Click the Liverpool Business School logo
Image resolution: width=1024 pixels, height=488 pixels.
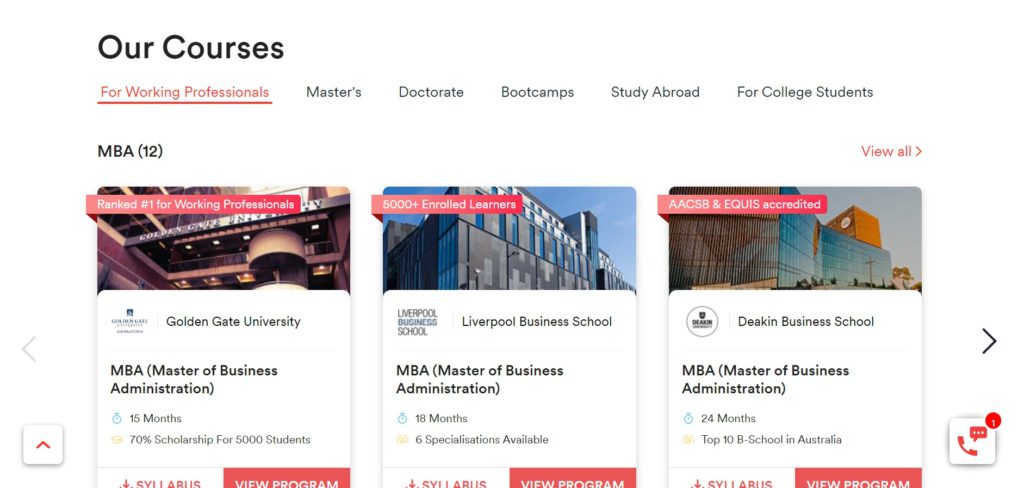[x=417, y=322]
